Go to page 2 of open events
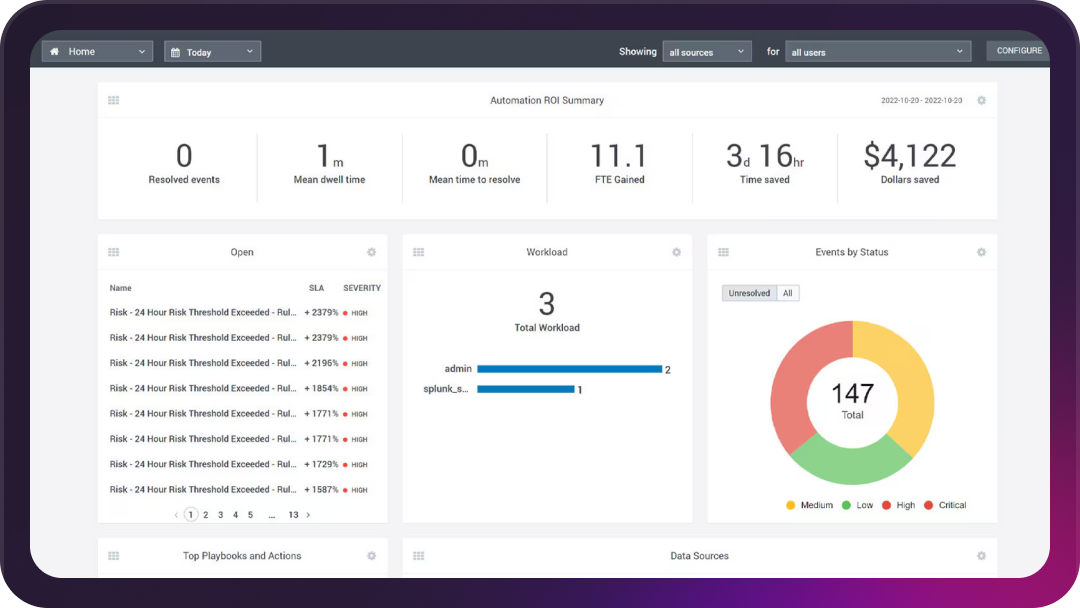The width and height of the screenshot is (1080, 608). (x=206, y=515)
